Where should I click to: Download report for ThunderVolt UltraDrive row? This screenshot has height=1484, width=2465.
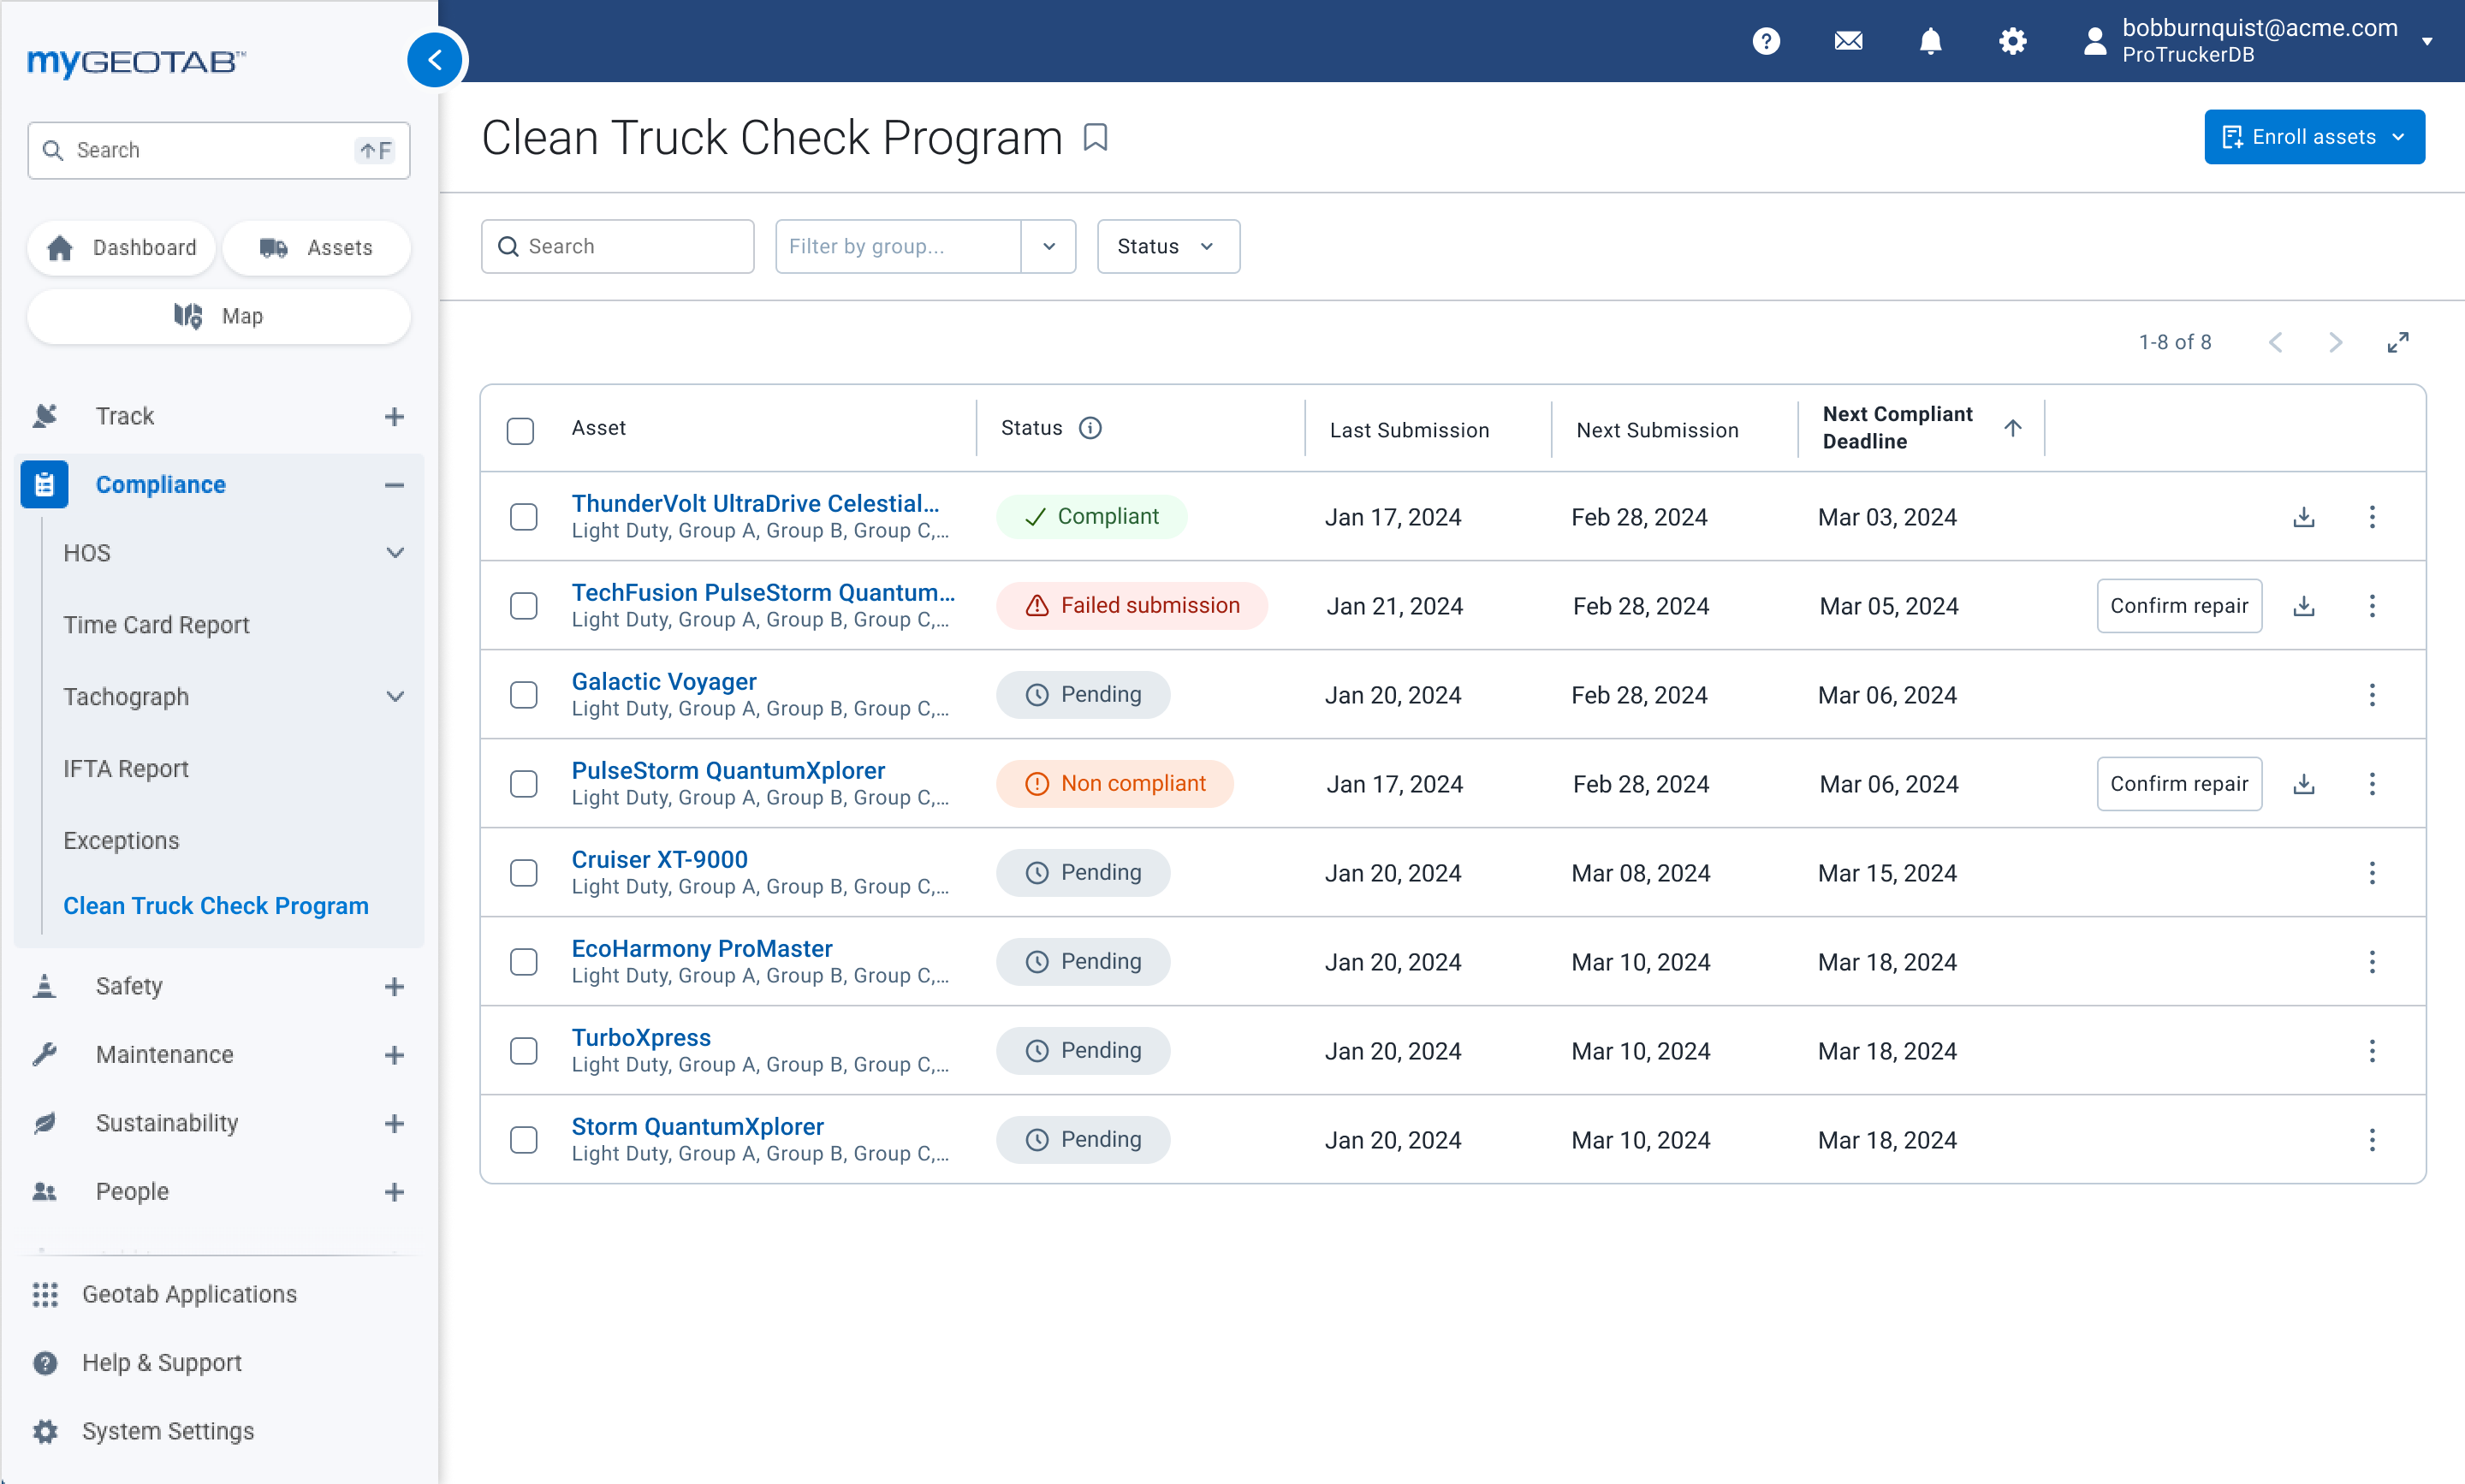click(2303, 517)
